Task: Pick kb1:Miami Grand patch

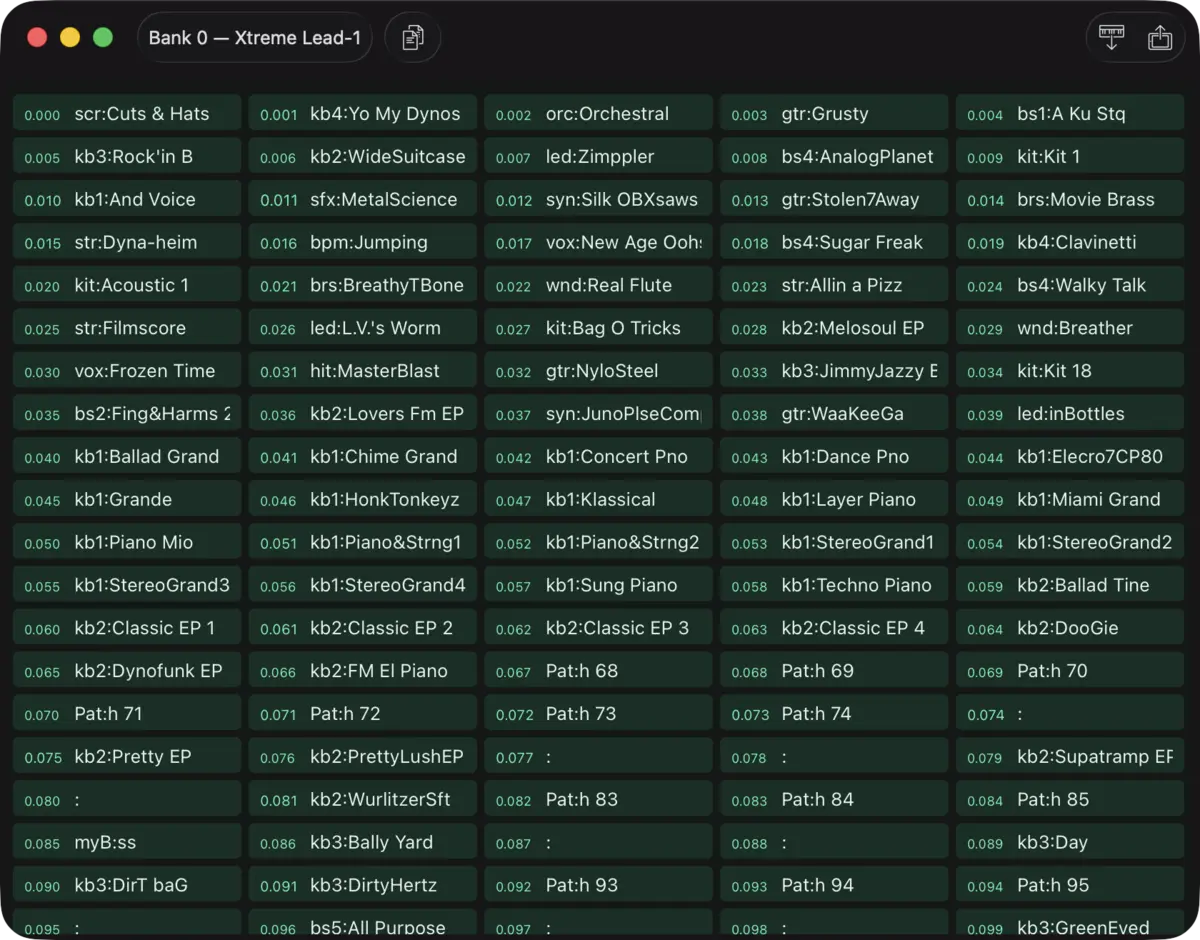Action: (x=1070, y=500)
